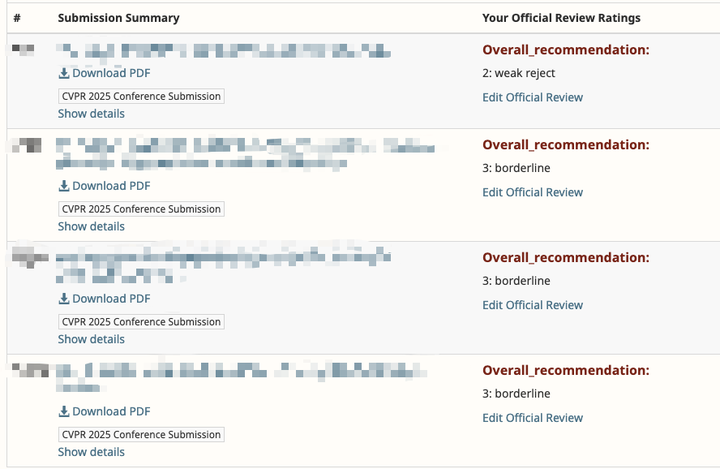Image resolution: width=720 pixels, height=469 pixels.
Task: Click CVPR 2025 Conference Submission tag, third row
Action: click(141, 322)
